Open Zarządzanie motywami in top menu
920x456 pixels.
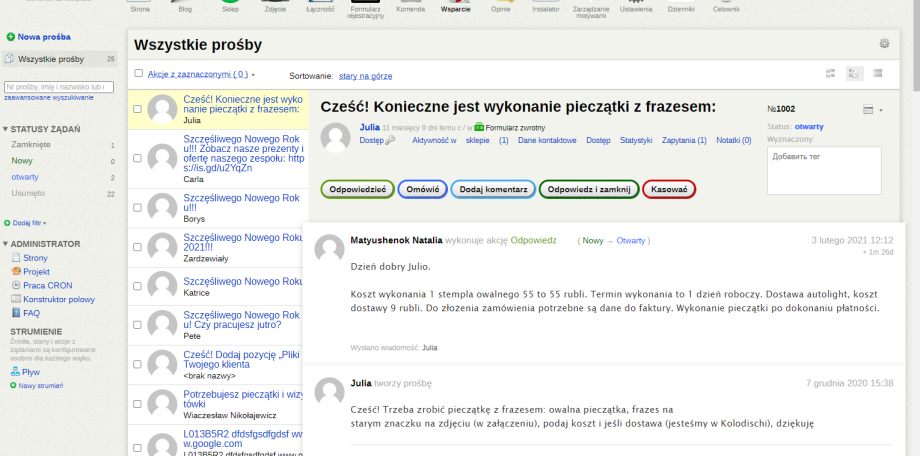(x=589, y=9)
